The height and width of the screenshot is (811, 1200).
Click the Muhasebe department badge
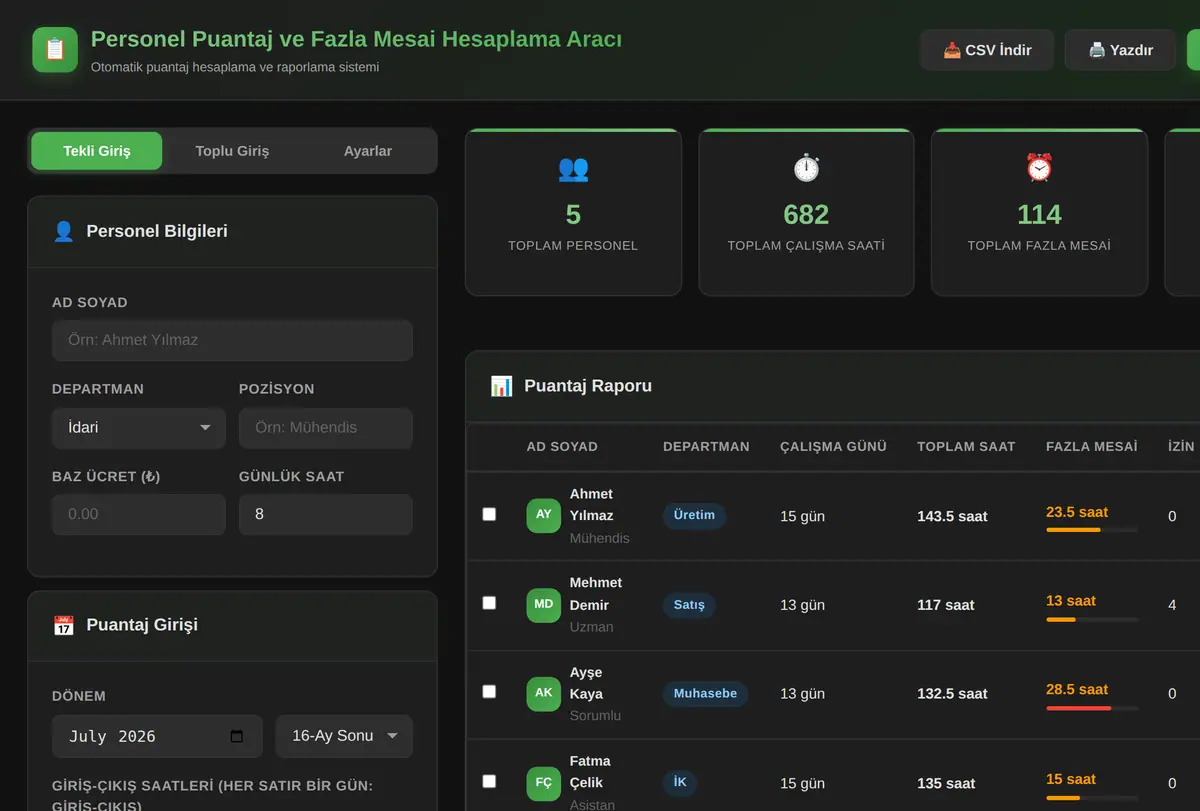(705, 693)
